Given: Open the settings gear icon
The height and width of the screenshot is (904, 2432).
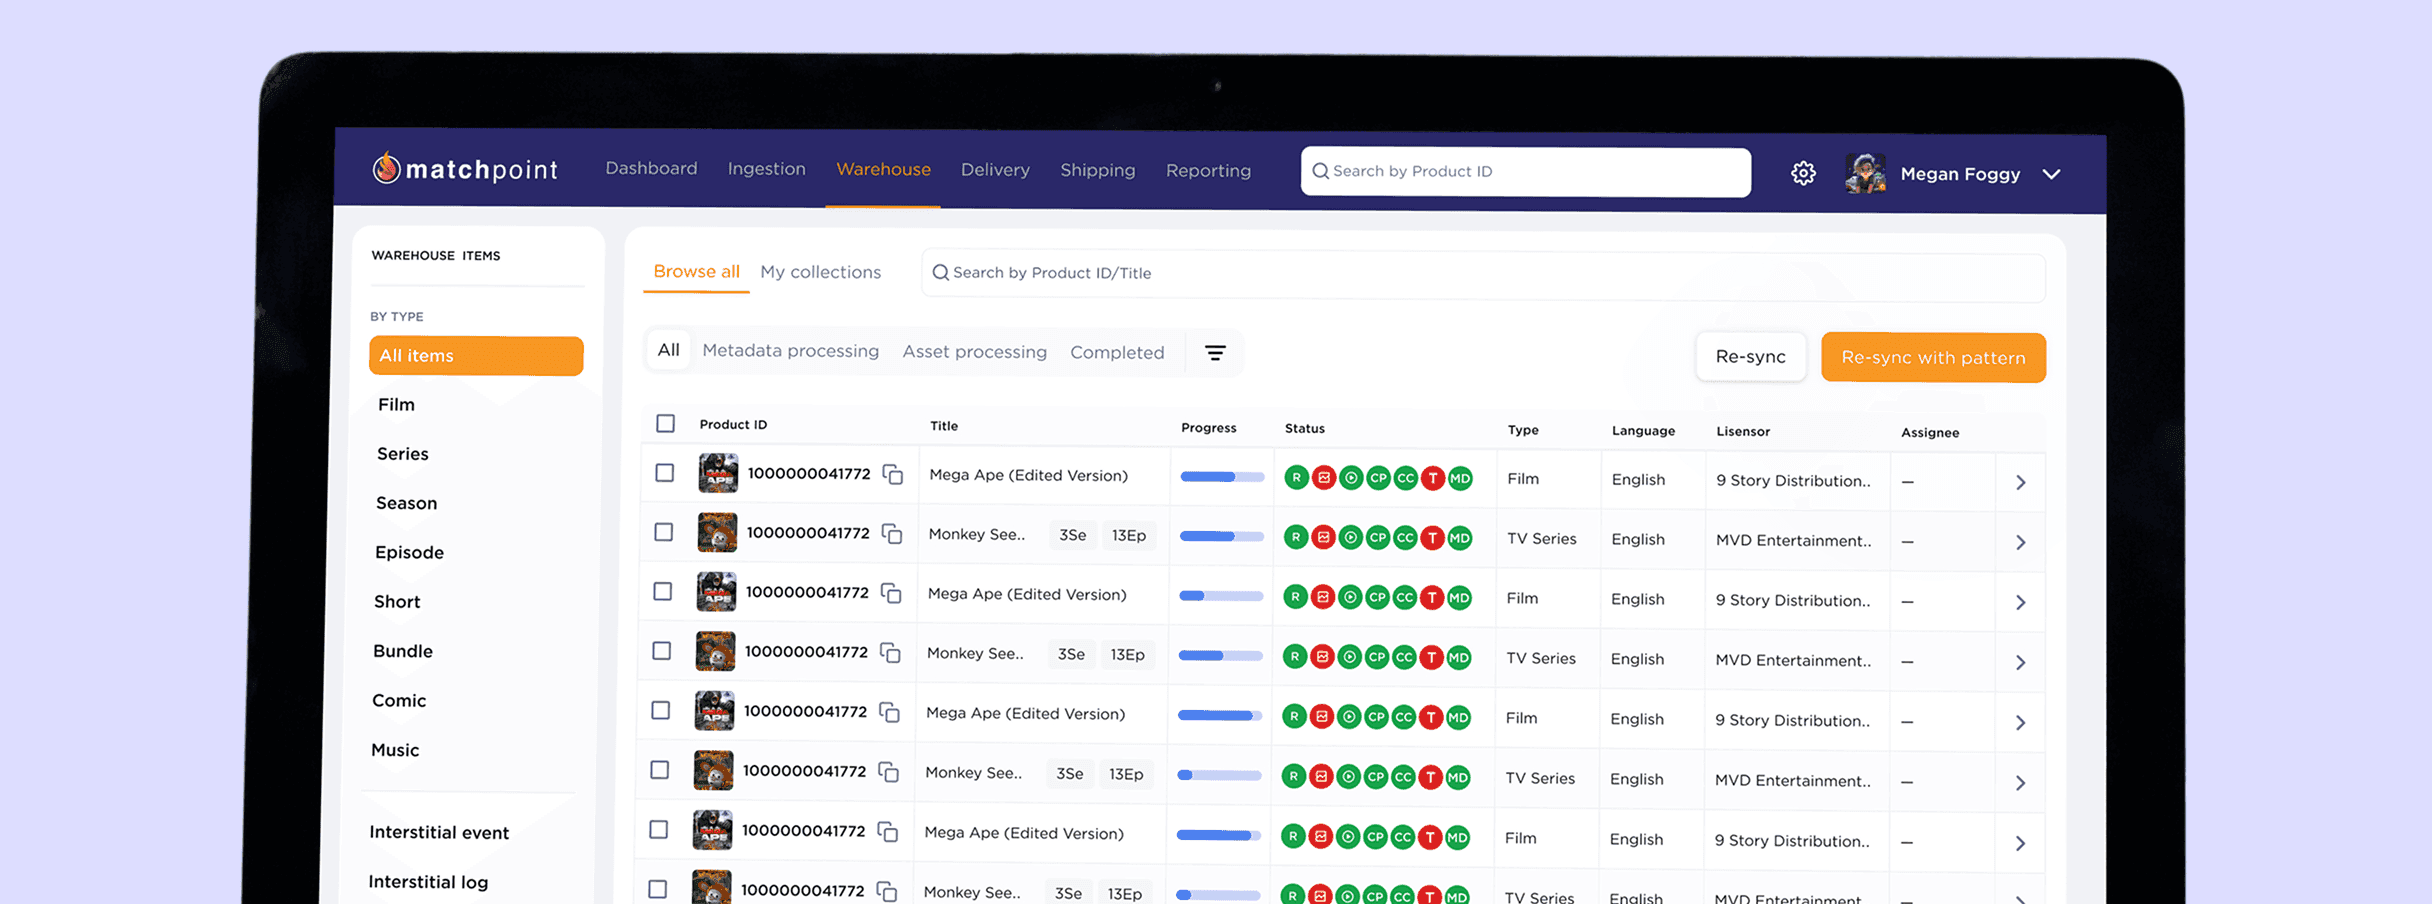Looking at the screenshot, I should click(x=1803, y=173).
